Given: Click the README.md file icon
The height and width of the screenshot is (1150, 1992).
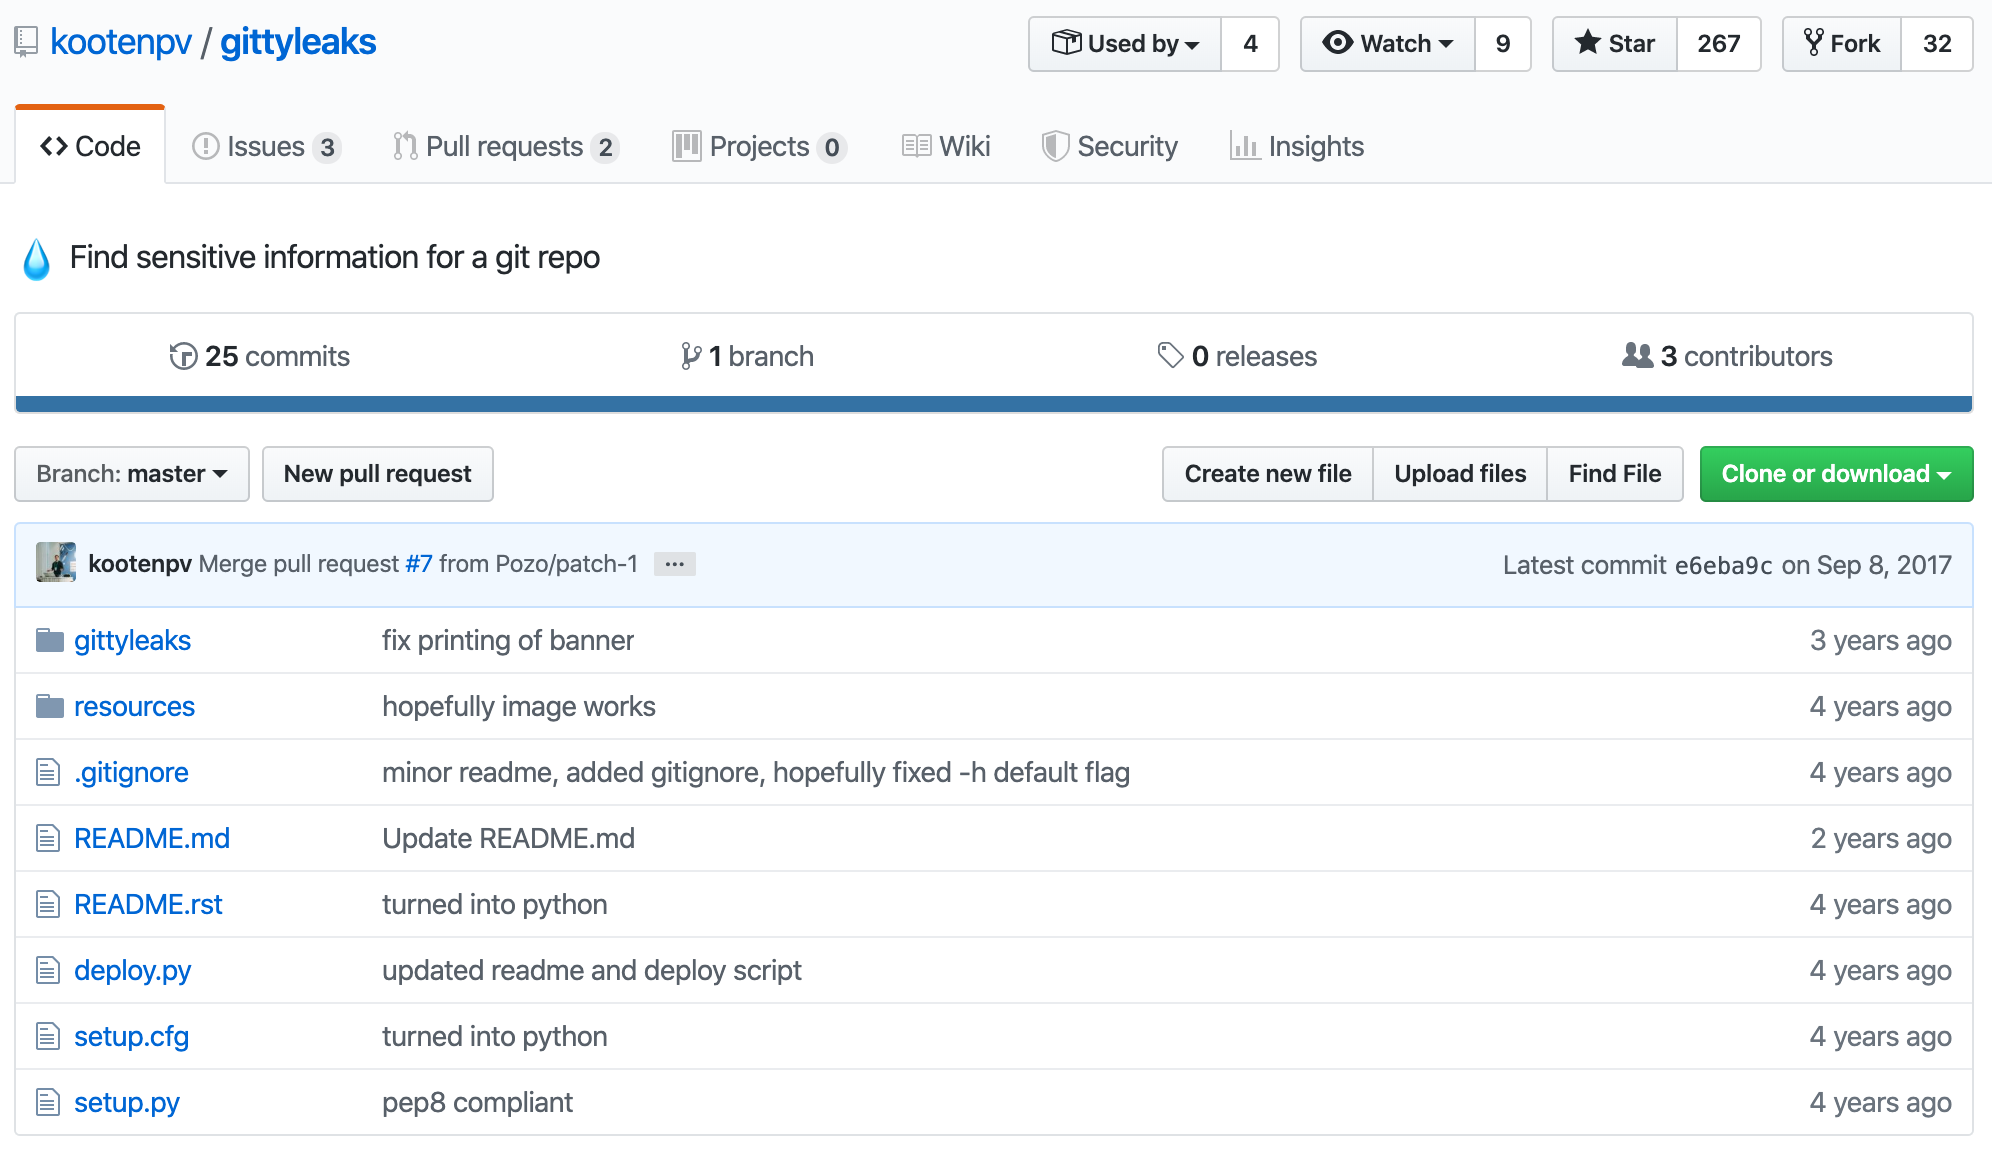Looking at the screenshot, I should (x=48, y=838).
